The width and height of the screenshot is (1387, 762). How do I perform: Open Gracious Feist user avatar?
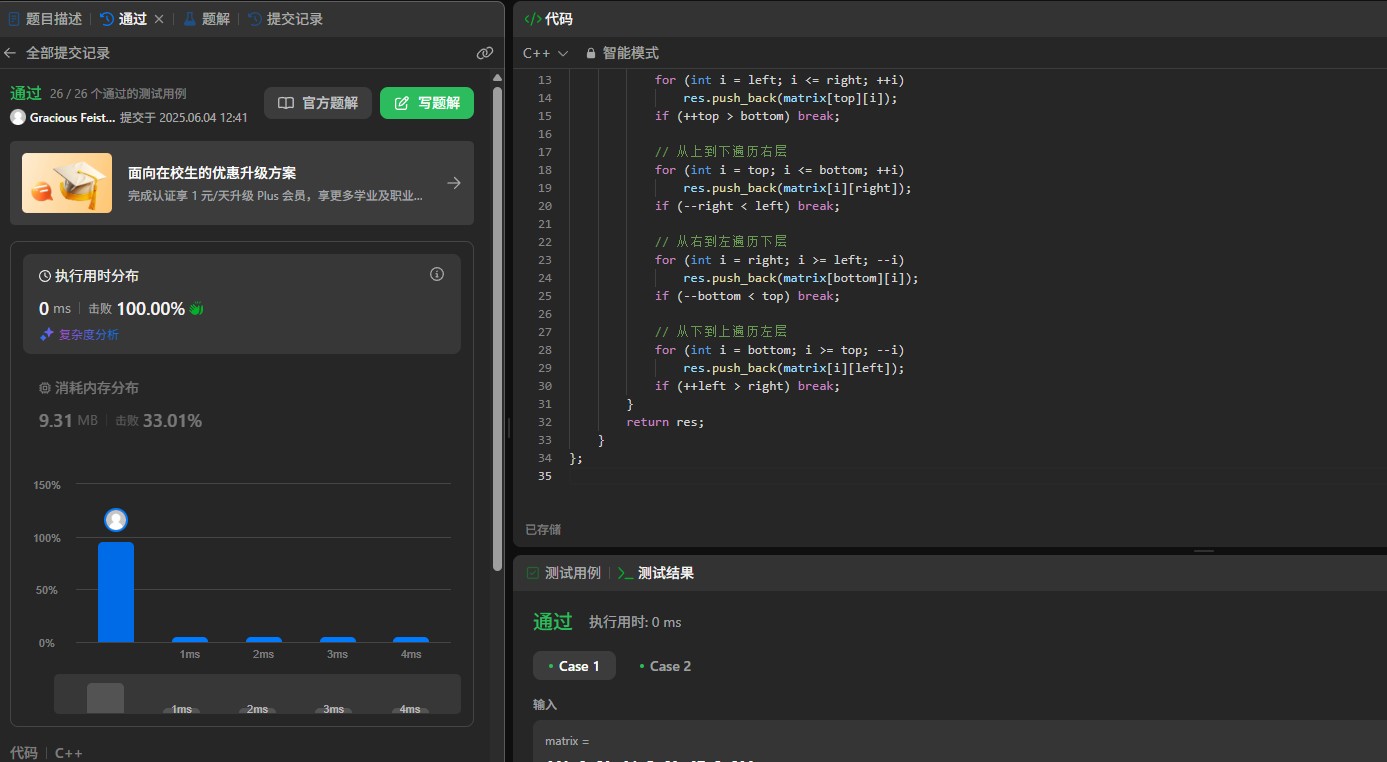(x=18, y=117)
